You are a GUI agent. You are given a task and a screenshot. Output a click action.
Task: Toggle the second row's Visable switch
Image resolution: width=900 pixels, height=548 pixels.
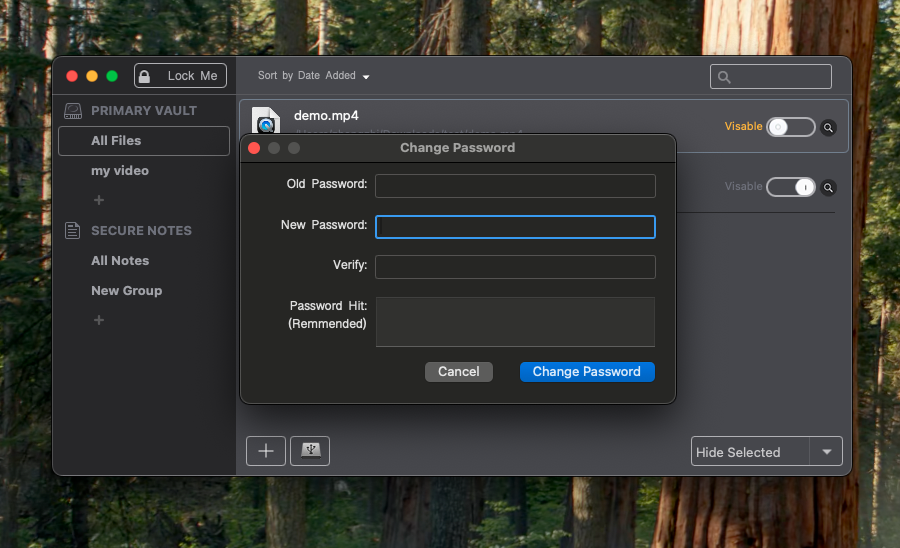click(791, 187)
